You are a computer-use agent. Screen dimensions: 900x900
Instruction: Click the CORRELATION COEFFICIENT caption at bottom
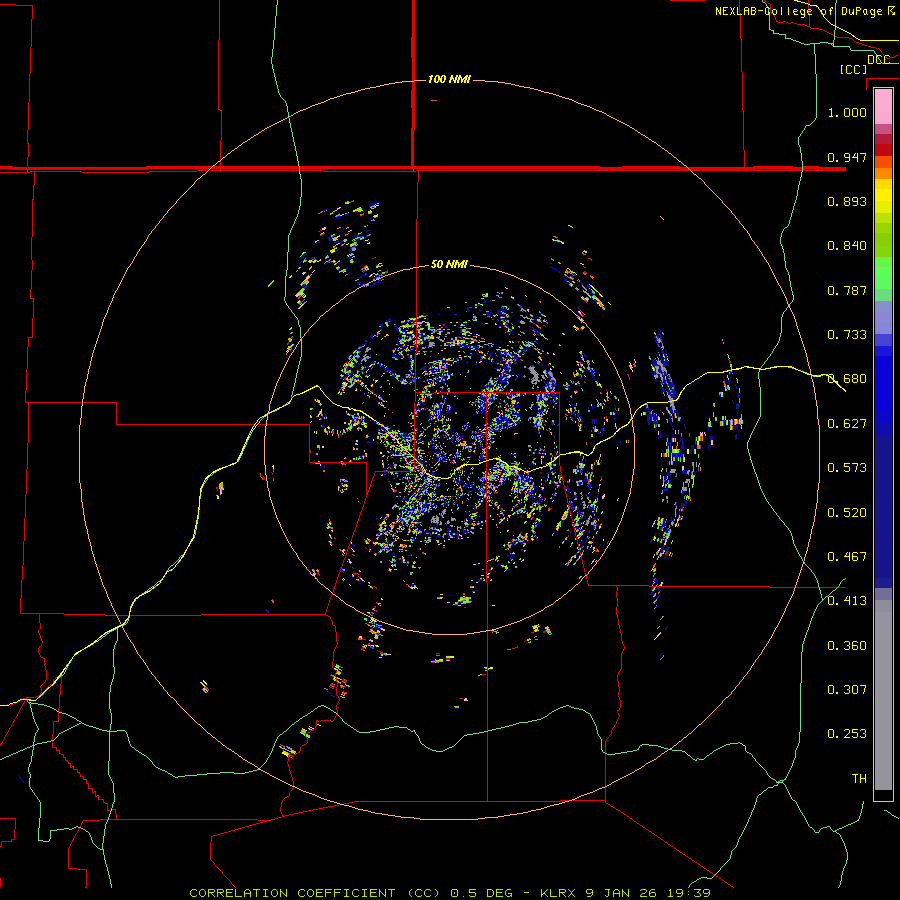[449, 893]
